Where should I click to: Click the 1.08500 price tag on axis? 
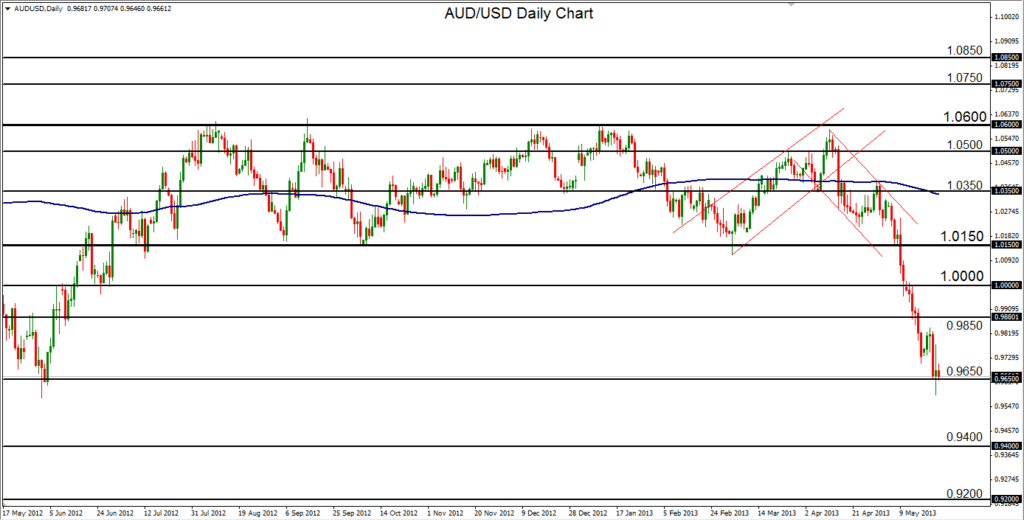click(1005, 58)
